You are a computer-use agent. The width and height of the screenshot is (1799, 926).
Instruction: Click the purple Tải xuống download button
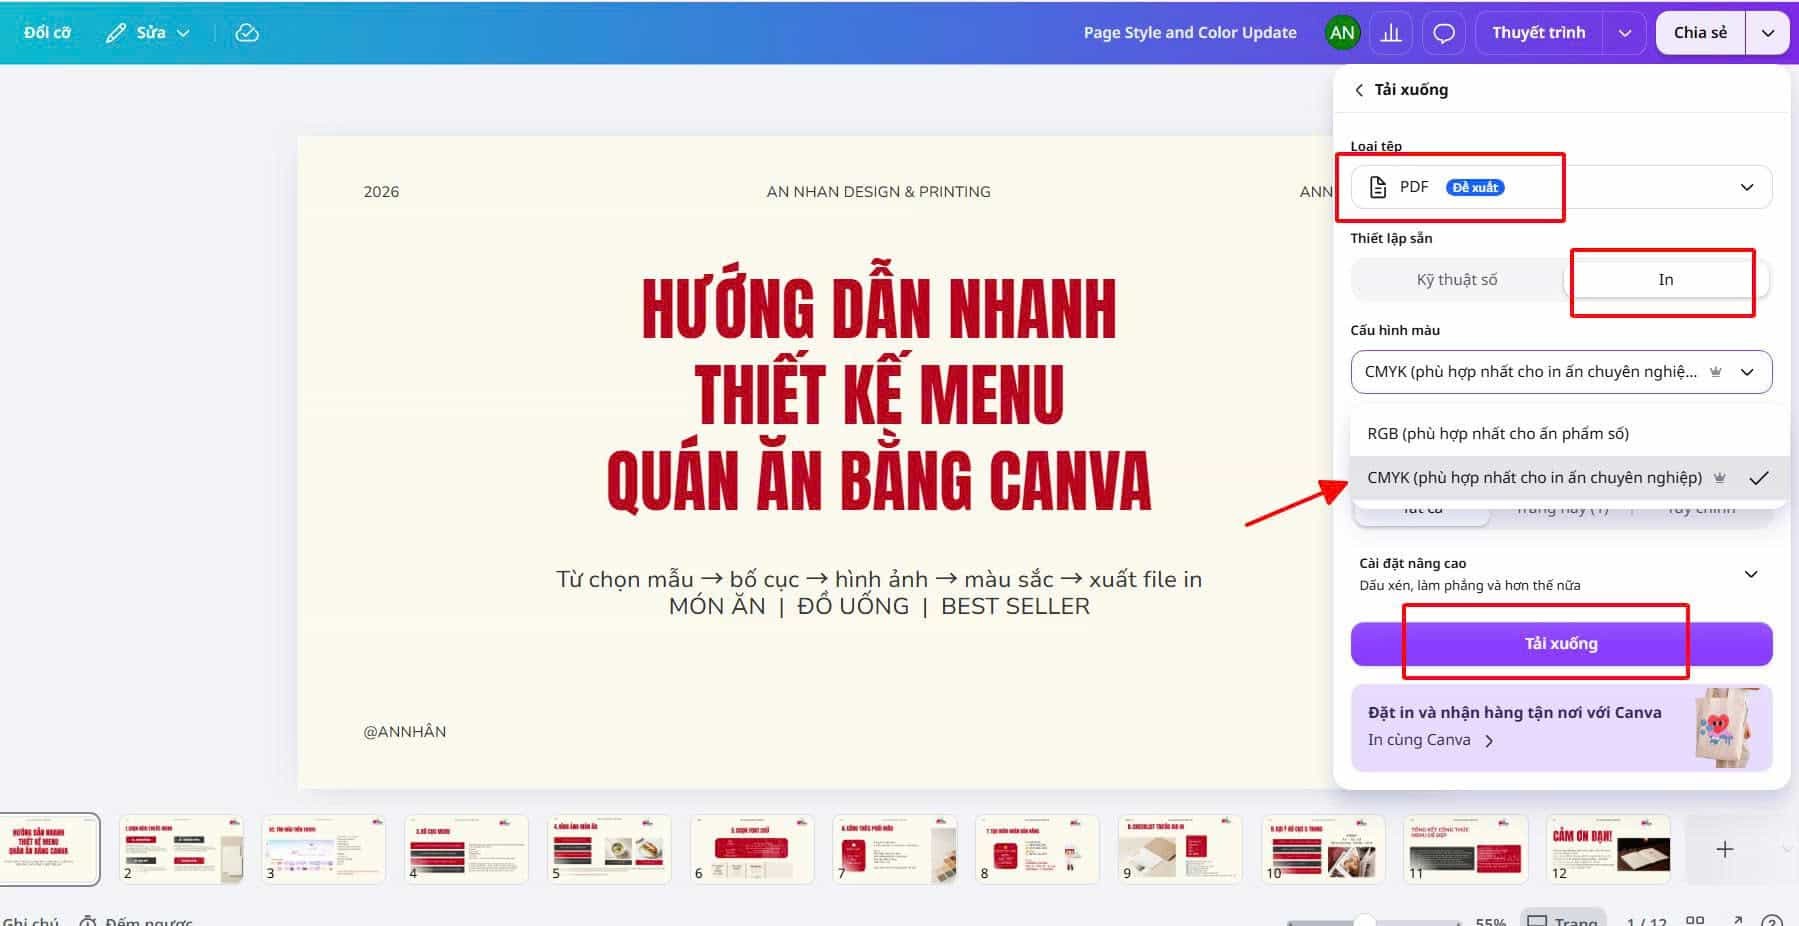[1561, 644]
